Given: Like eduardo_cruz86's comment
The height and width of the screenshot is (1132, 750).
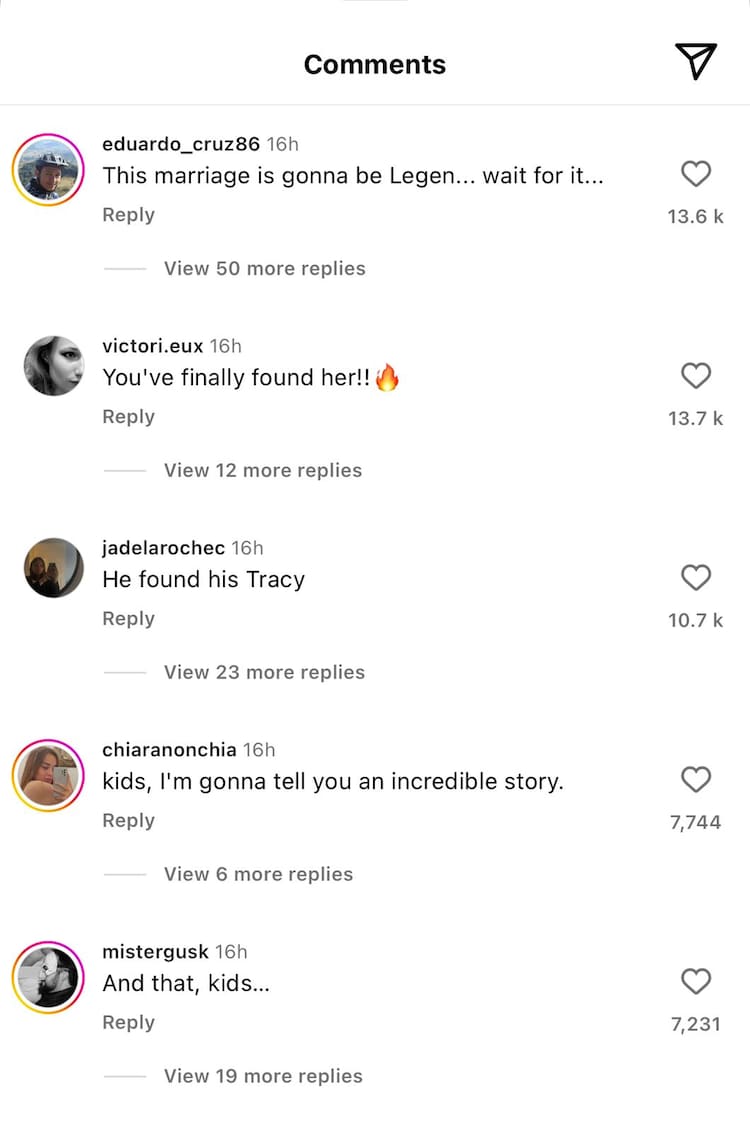Looking at the screenshot, I should click(x=696, y=174).
